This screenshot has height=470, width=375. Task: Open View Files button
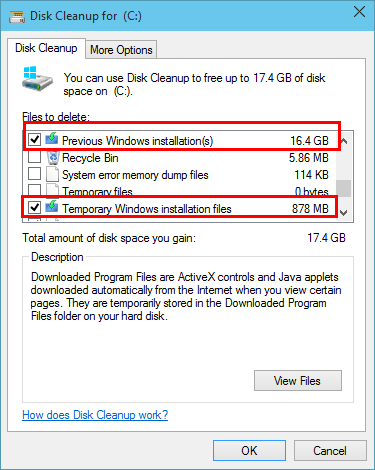pos(298,380)
